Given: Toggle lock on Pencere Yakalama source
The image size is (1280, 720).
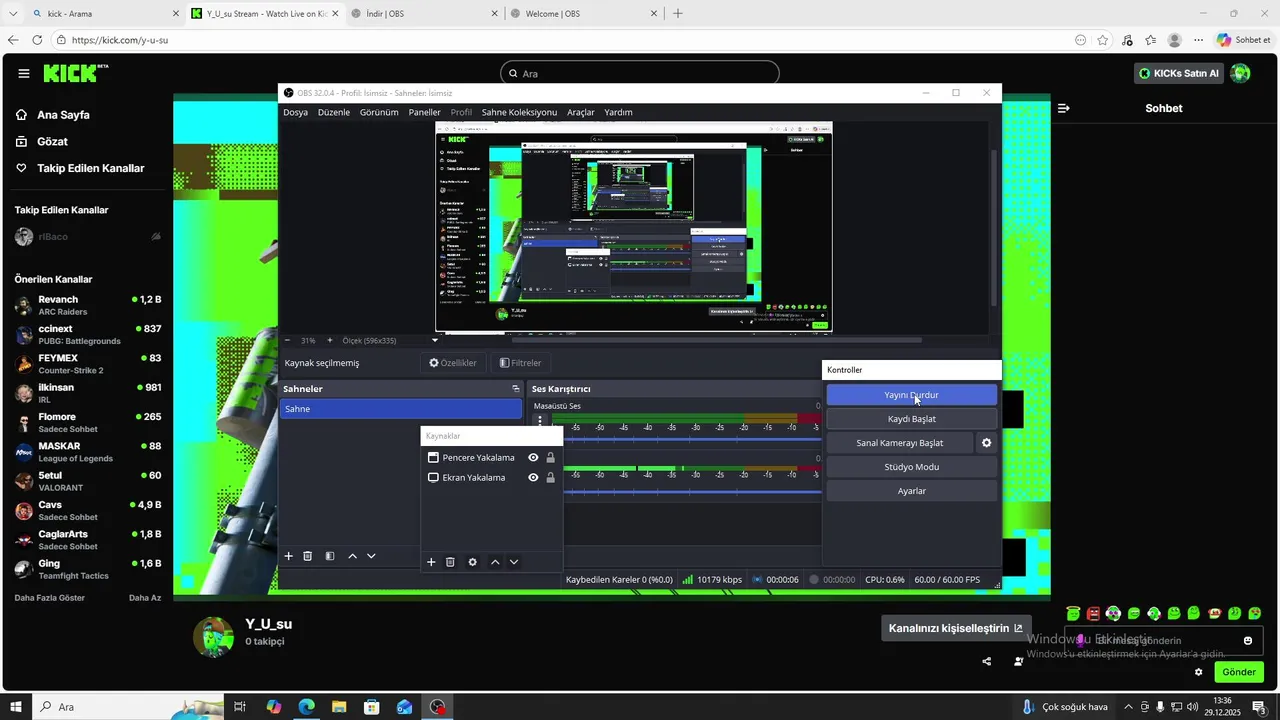Looking at the screenshot, I should pos(550,458).
